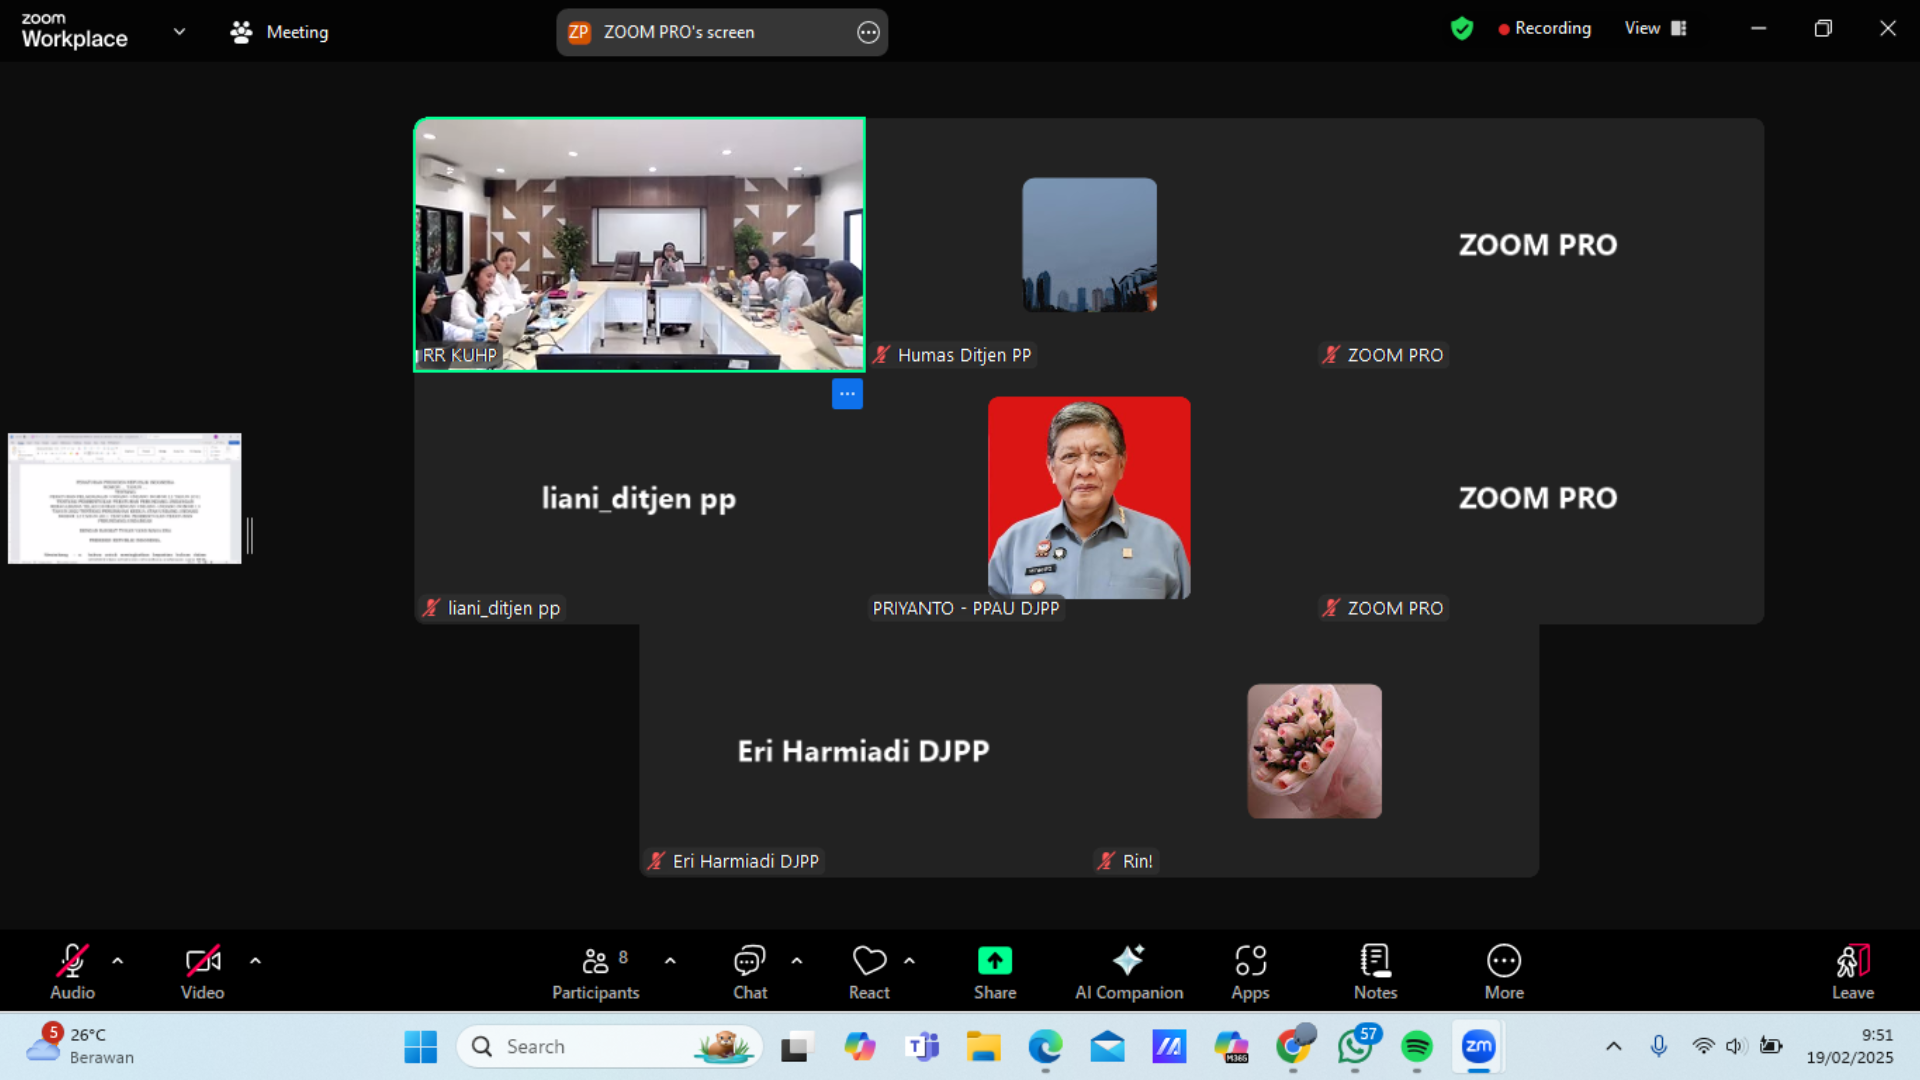Open blue more-options button on RR KUHP tile

[x=847, y=394]
